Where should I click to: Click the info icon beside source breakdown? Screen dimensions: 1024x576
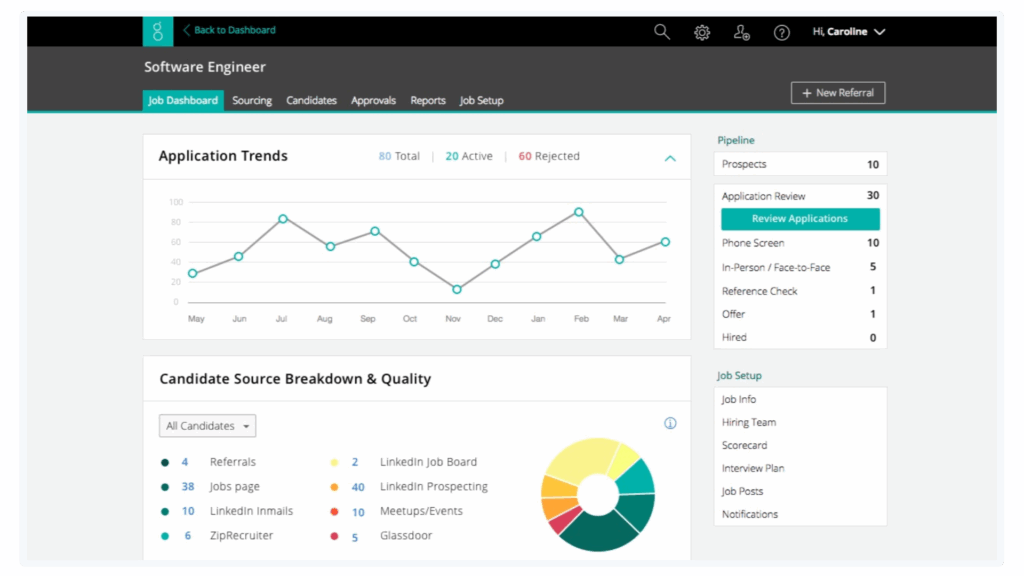(x=670, y=423)
